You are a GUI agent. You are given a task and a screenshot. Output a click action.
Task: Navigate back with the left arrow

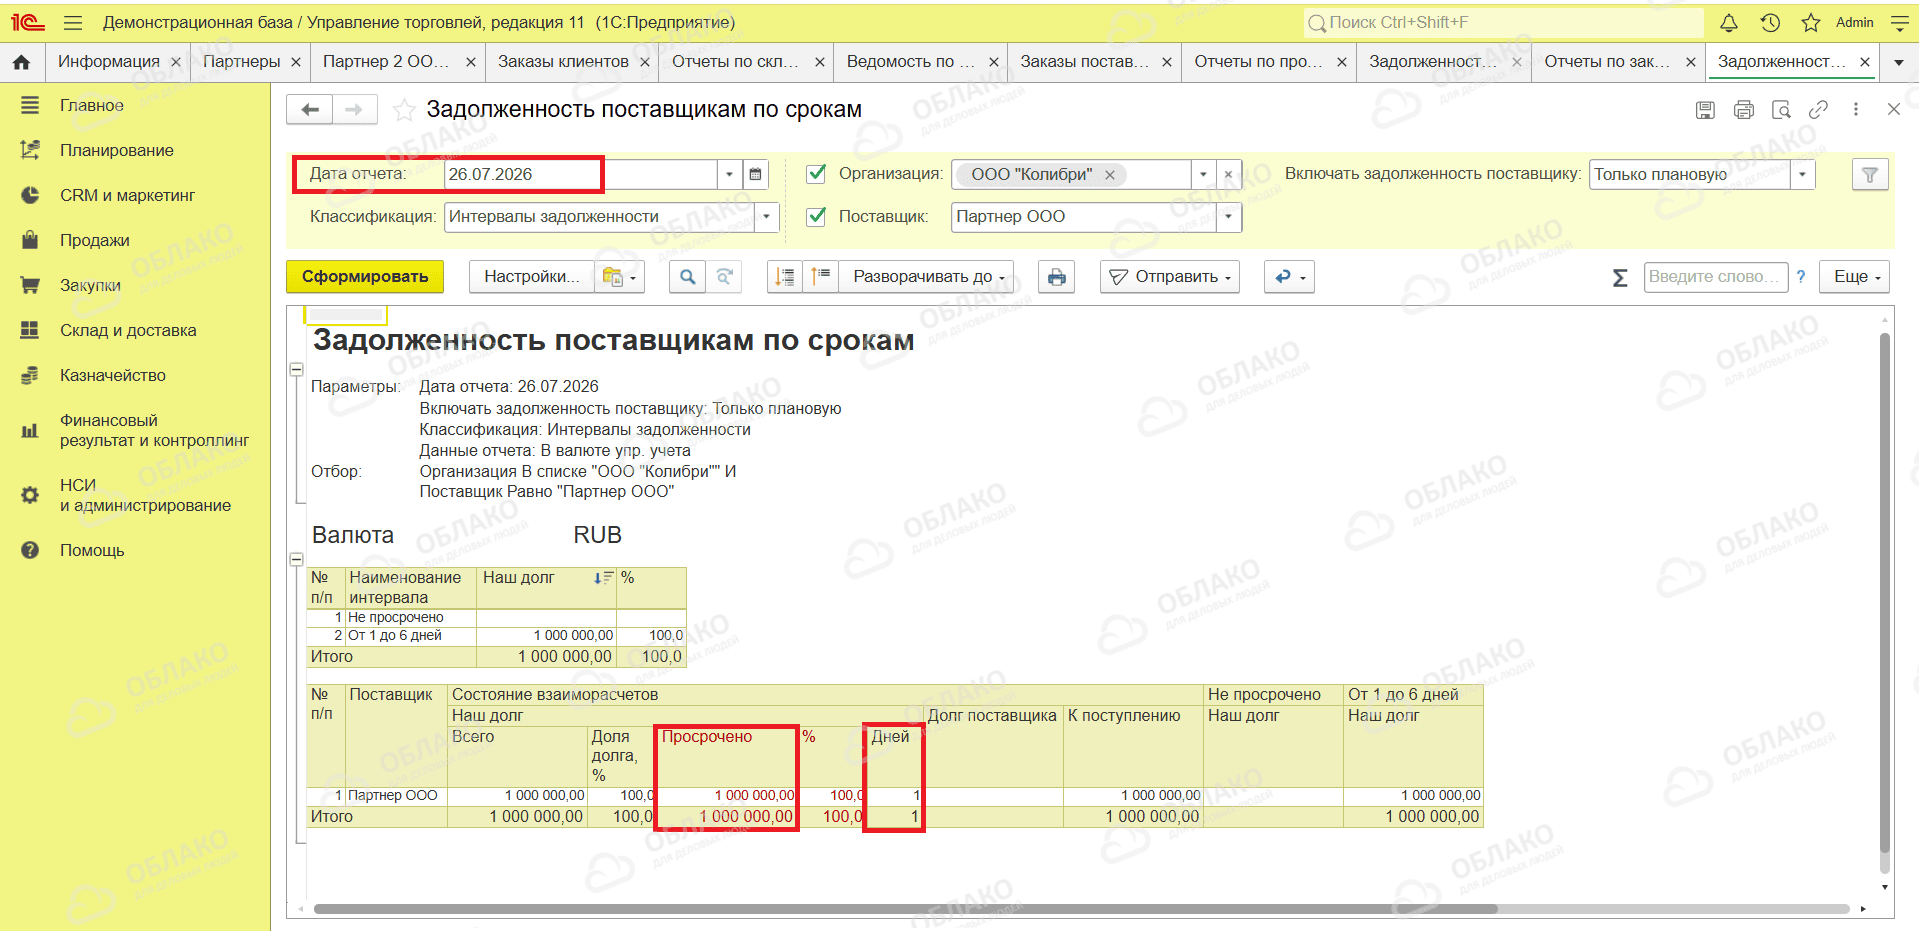click(x=310, y=109)
